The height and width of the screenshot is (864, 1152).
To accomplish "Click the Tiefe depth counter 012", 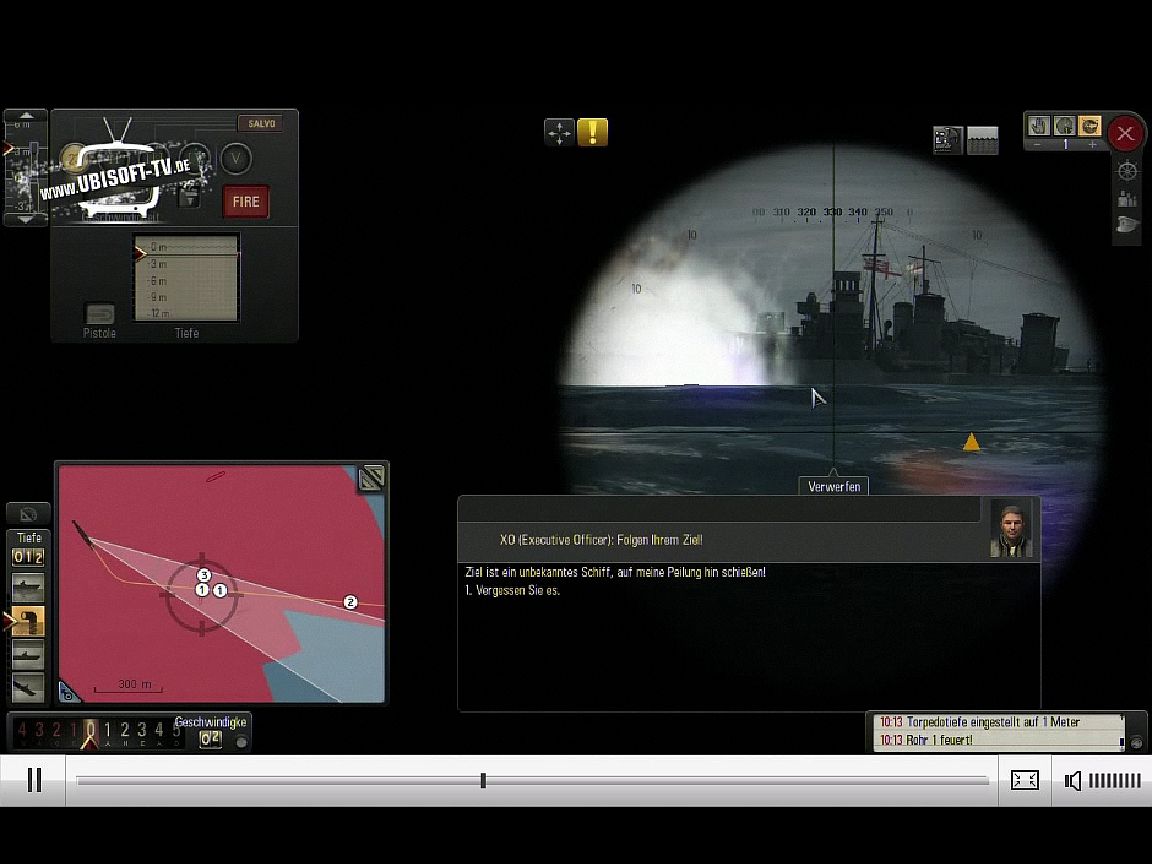I will point(28,557).
